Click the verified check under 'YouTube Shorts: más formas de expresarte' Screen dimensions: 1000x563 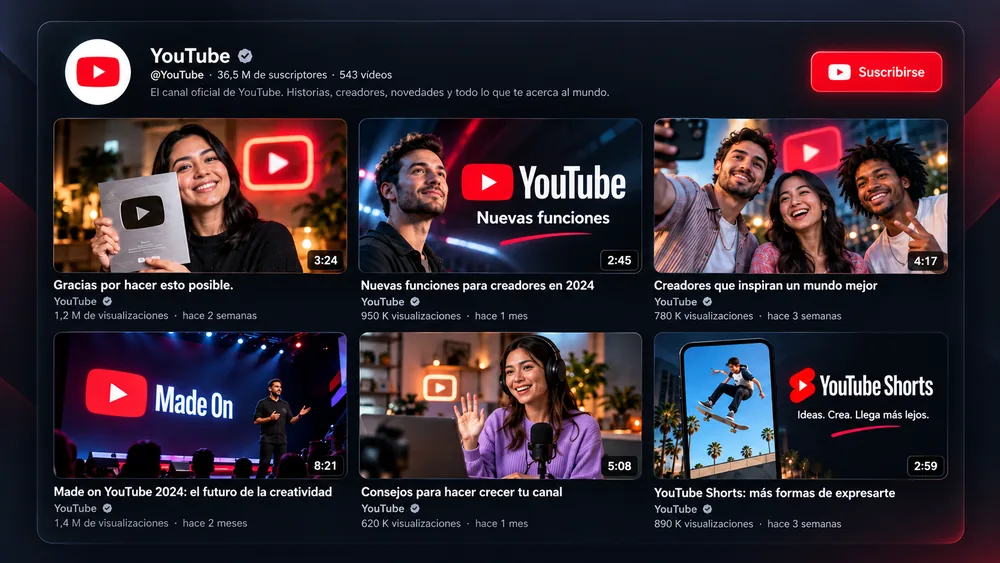(707, 509)
